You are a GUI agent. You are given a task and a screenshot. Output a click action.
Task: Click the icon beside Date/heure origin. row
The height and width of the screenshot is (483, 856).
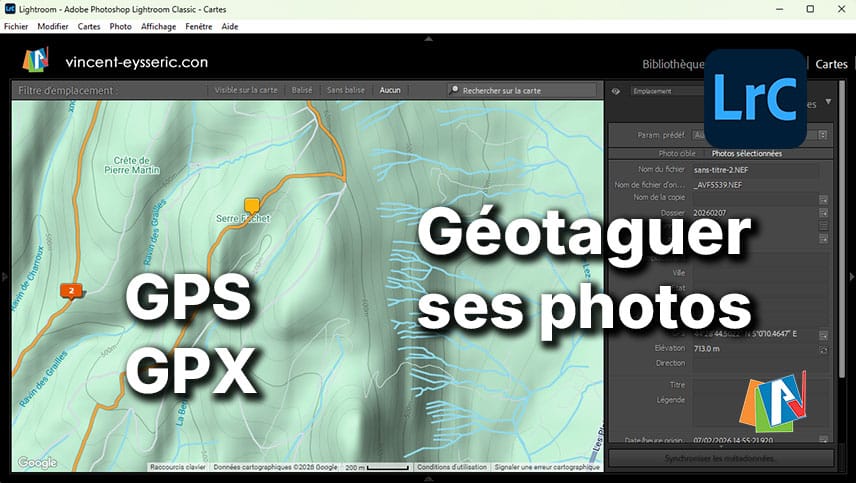pyautogui.click(x=824, y=440)
